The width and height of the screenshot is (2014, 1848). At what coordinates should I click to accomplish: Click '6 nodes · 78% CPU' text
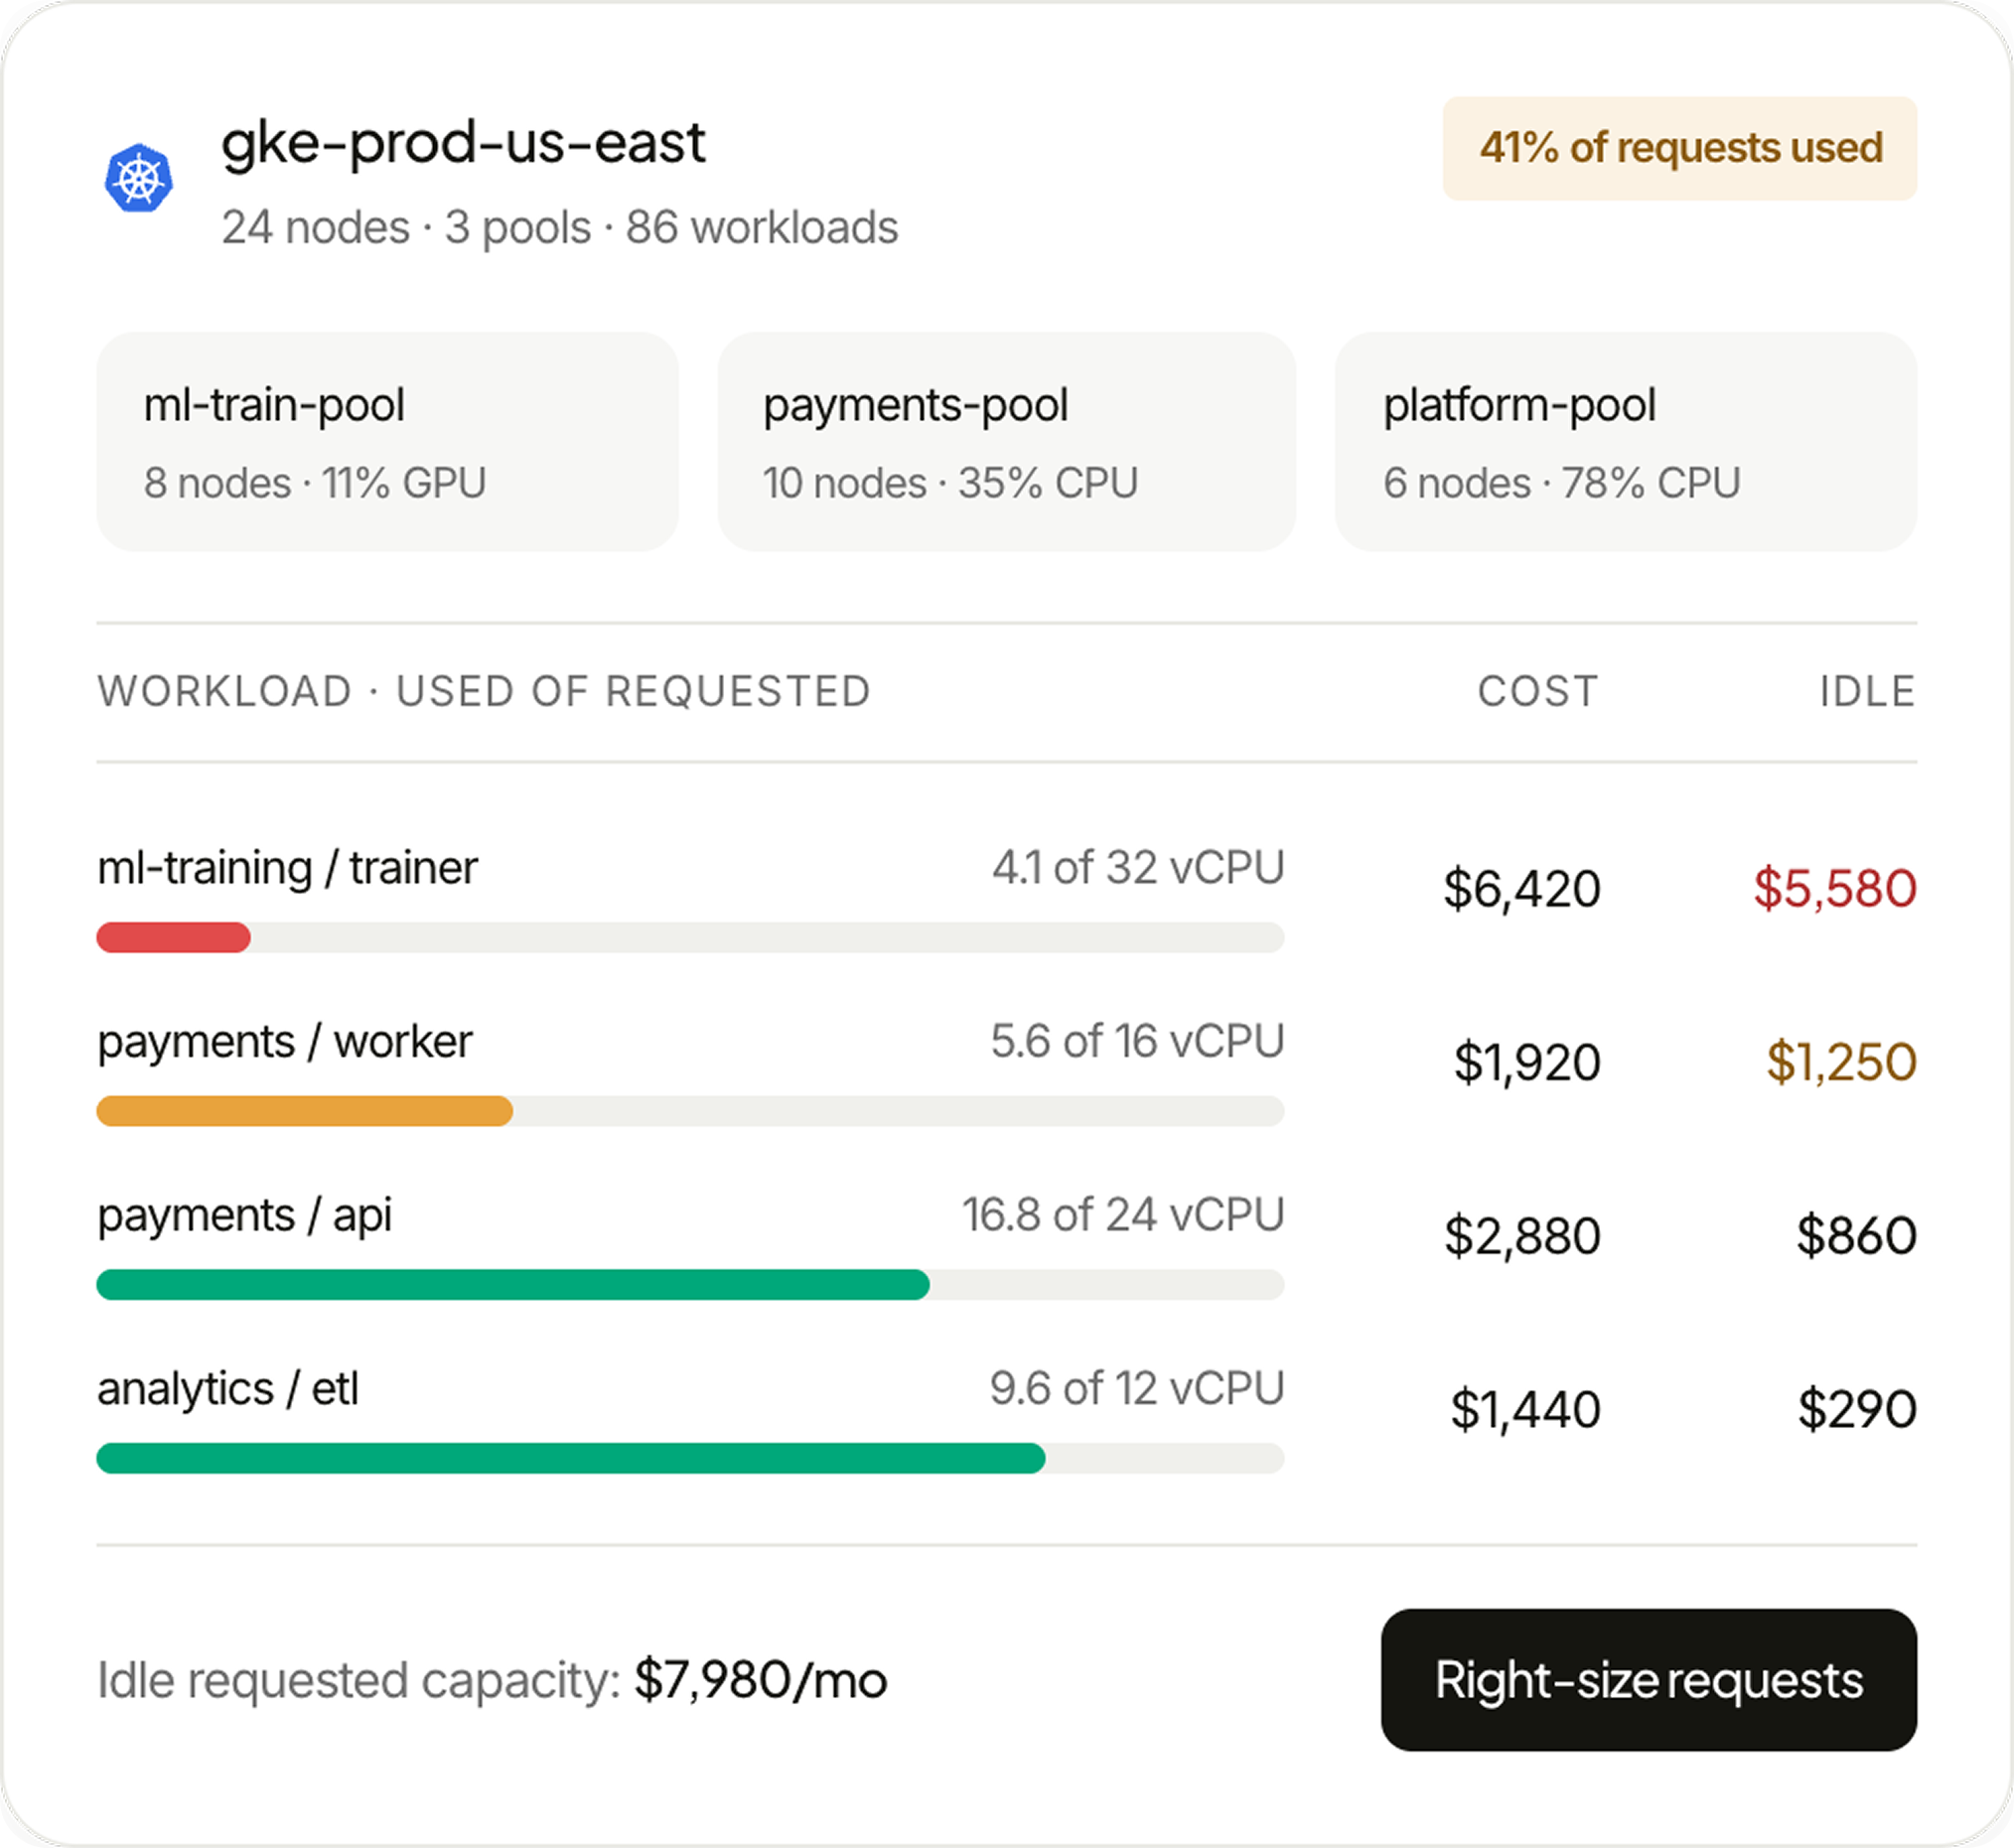tap(1562, 484)
